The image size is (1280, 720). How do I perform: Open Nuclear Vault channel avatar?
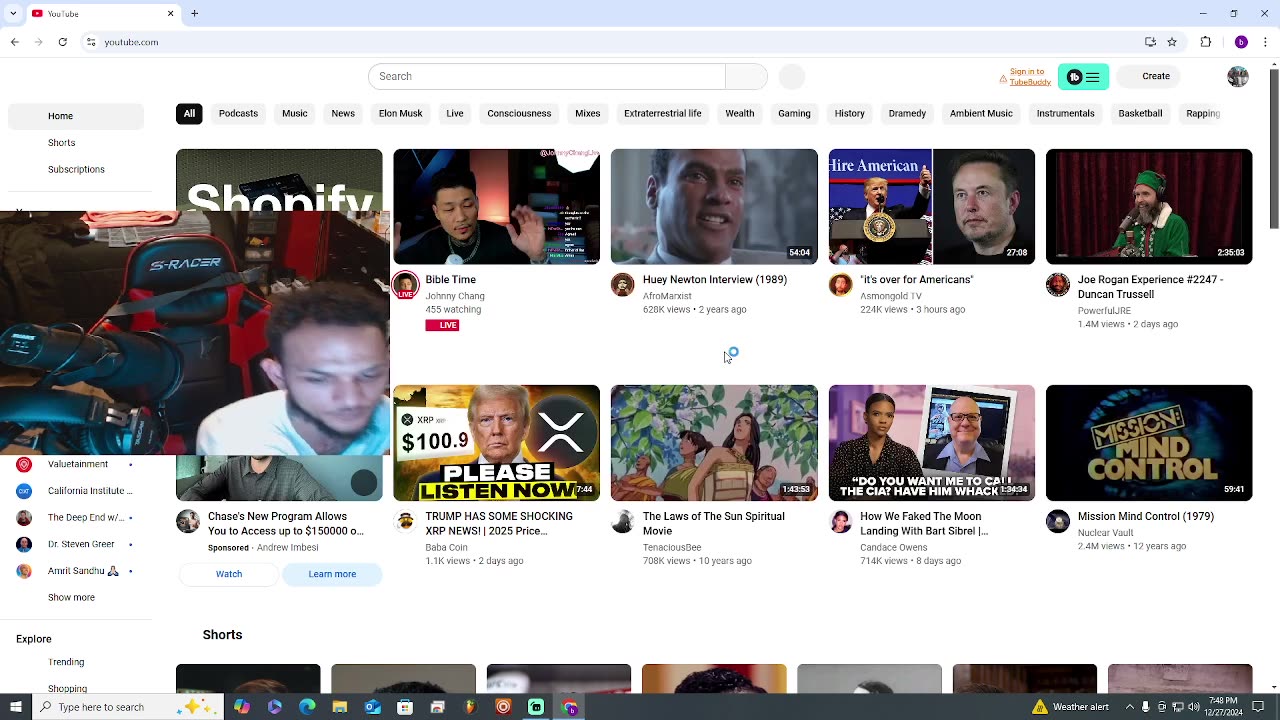click(x=1057, y=521)
